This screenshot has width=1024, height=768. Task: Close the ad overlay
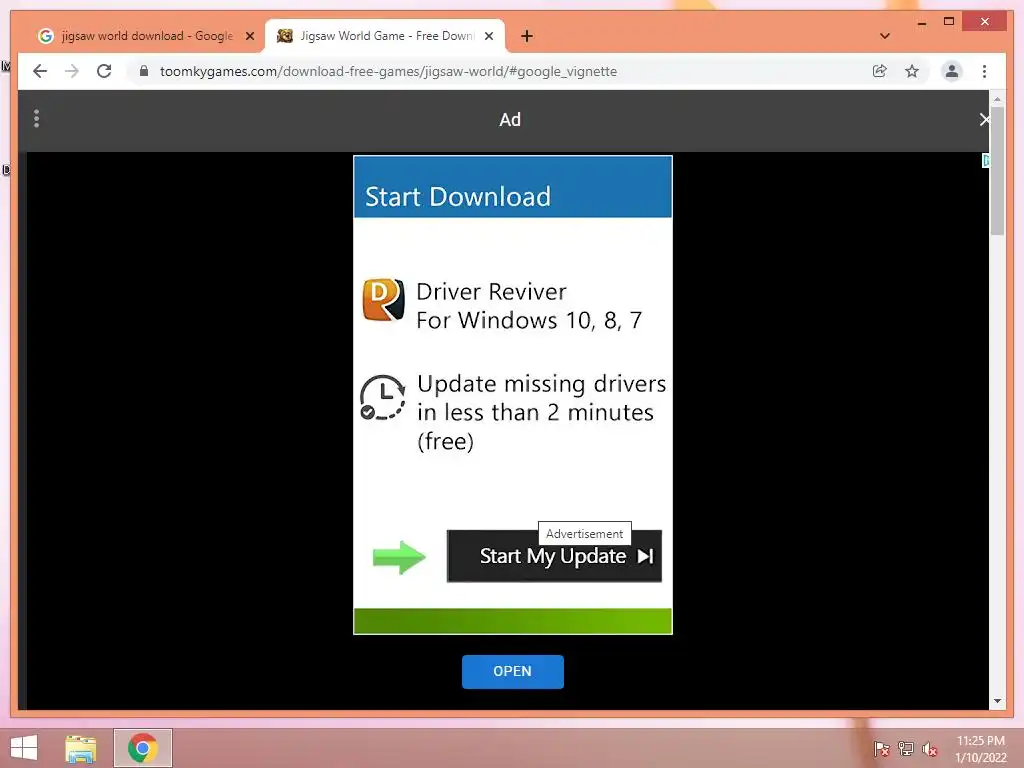984,120
